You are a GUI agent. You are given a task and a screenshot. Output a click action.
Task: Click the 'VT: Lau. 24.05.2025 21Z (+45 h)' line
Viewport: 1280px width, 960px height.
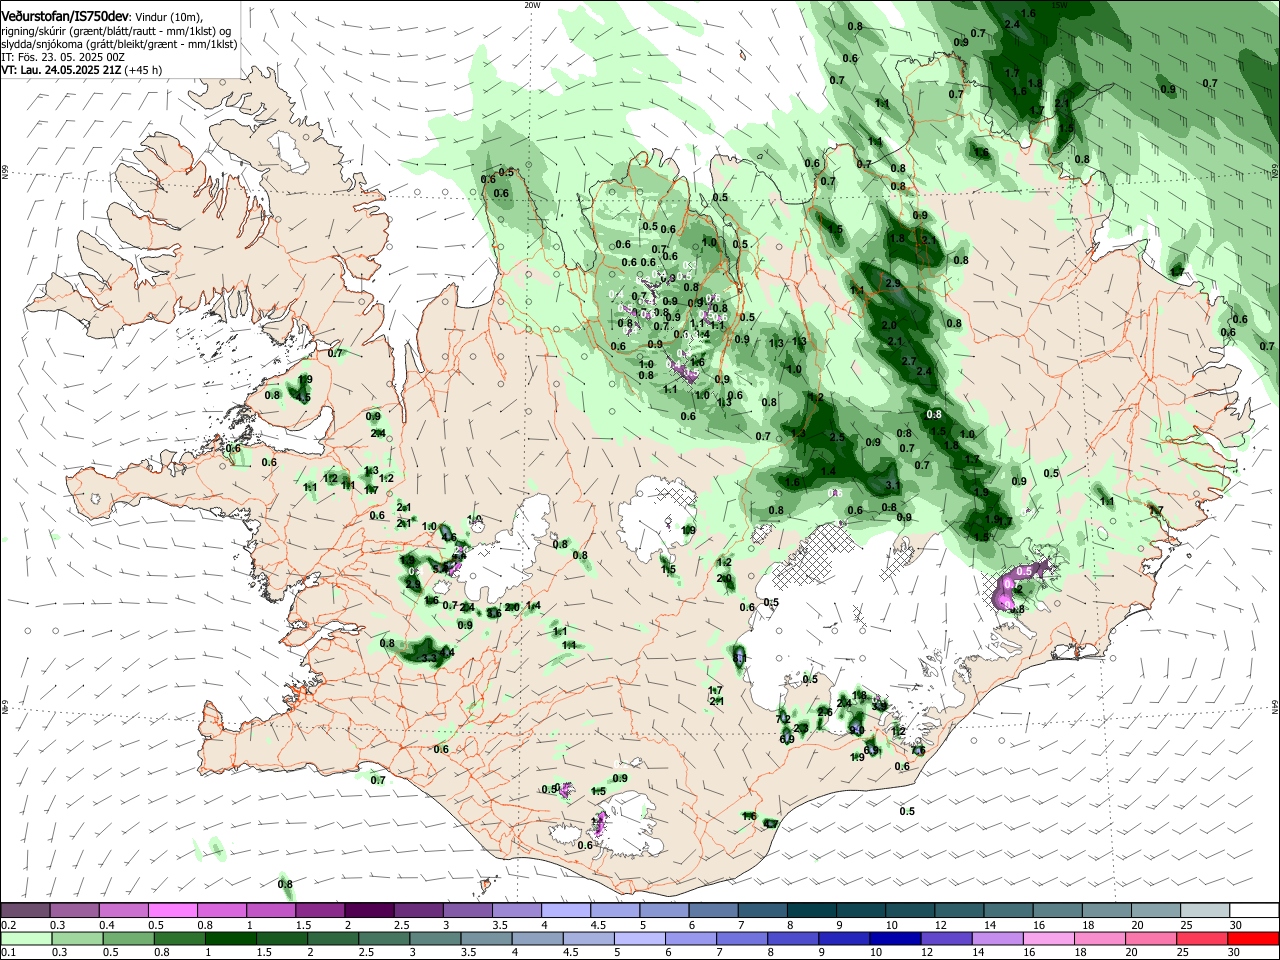pos(82,70)
